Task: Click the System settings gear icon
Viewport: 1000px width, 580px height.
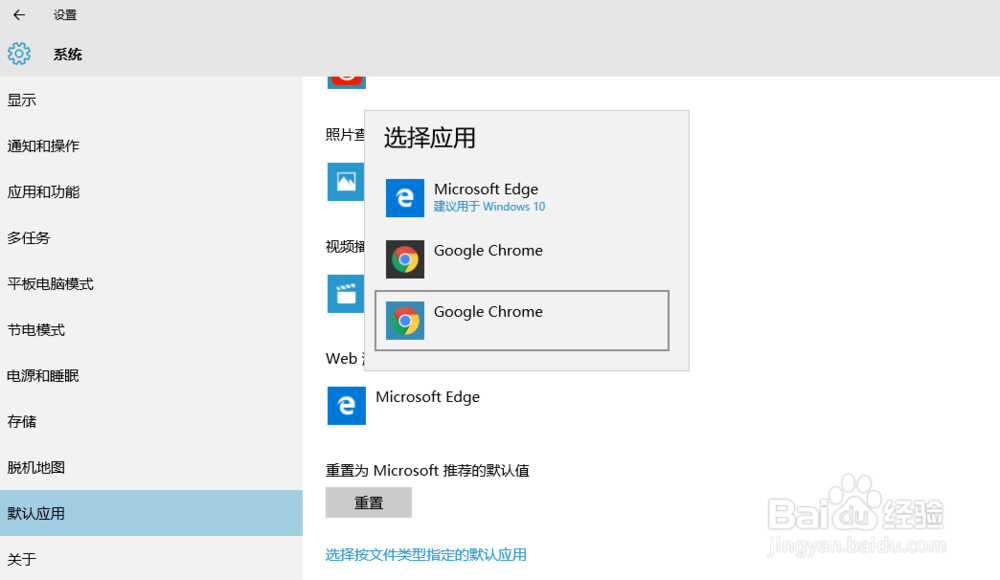Action: pyautogui.click(x=19, y=54)
